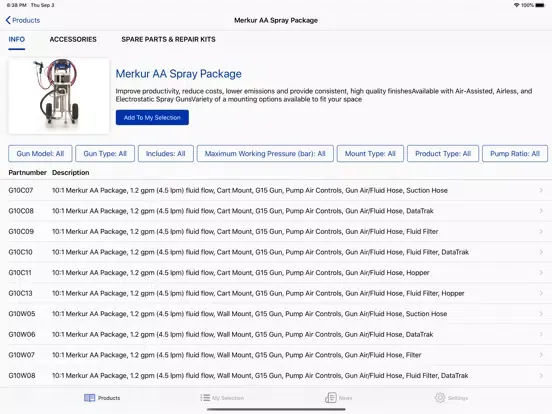
Task: Switch to ACCESSORIES tab
Action: pyautogui.click(x=73, y=39)
